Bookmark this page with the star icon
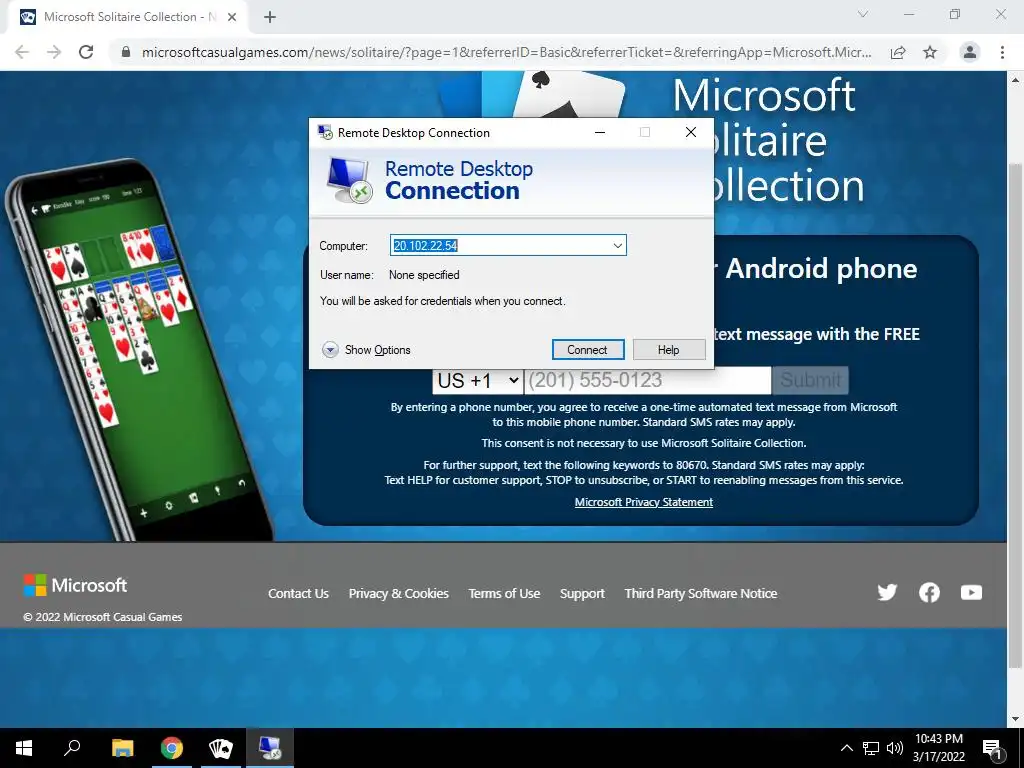 (x=930, y=52)
